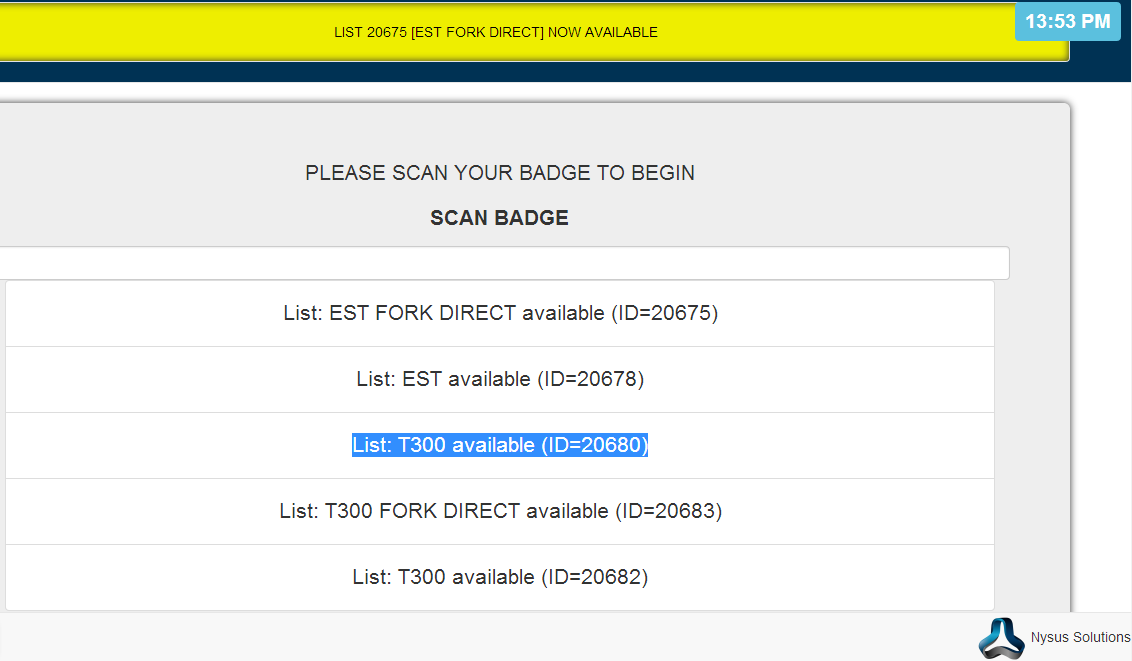Select T300 list with ID=20682
The image size is (1132, 661).
[x=500, y=577]
